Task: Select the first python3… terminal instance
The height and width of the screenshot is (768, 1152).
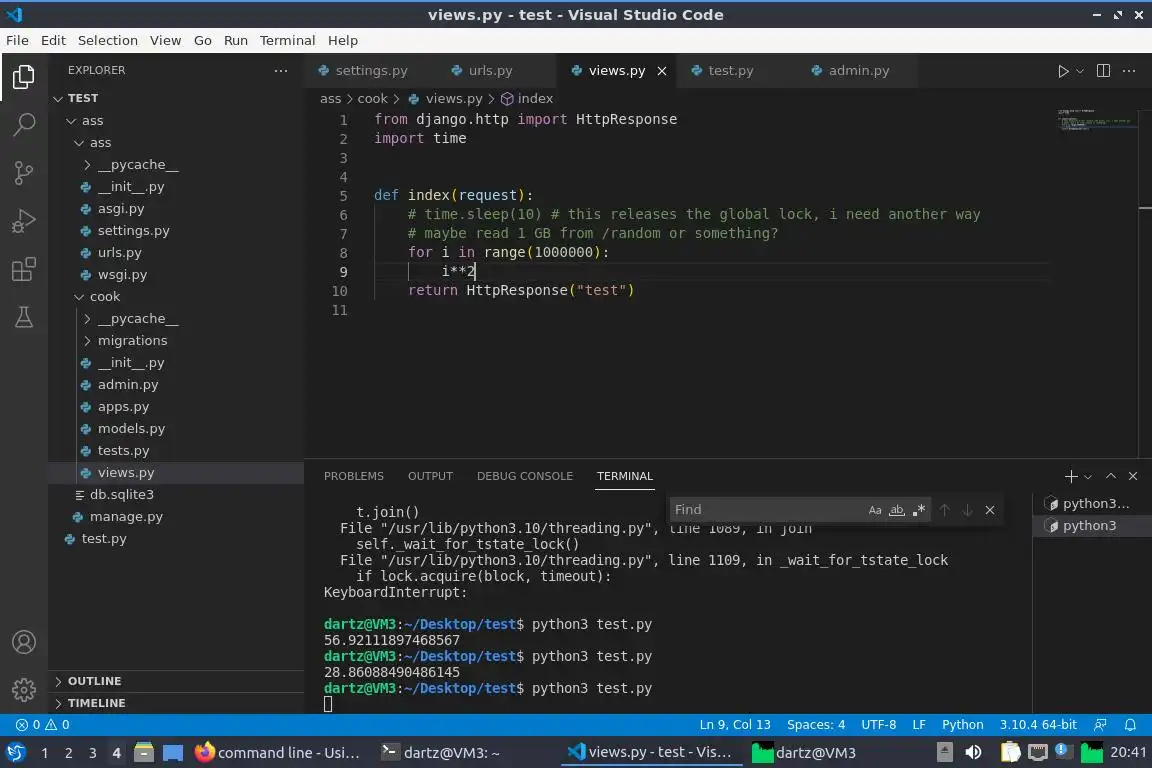Action: pyautogui.click(x=1092, y=503)
